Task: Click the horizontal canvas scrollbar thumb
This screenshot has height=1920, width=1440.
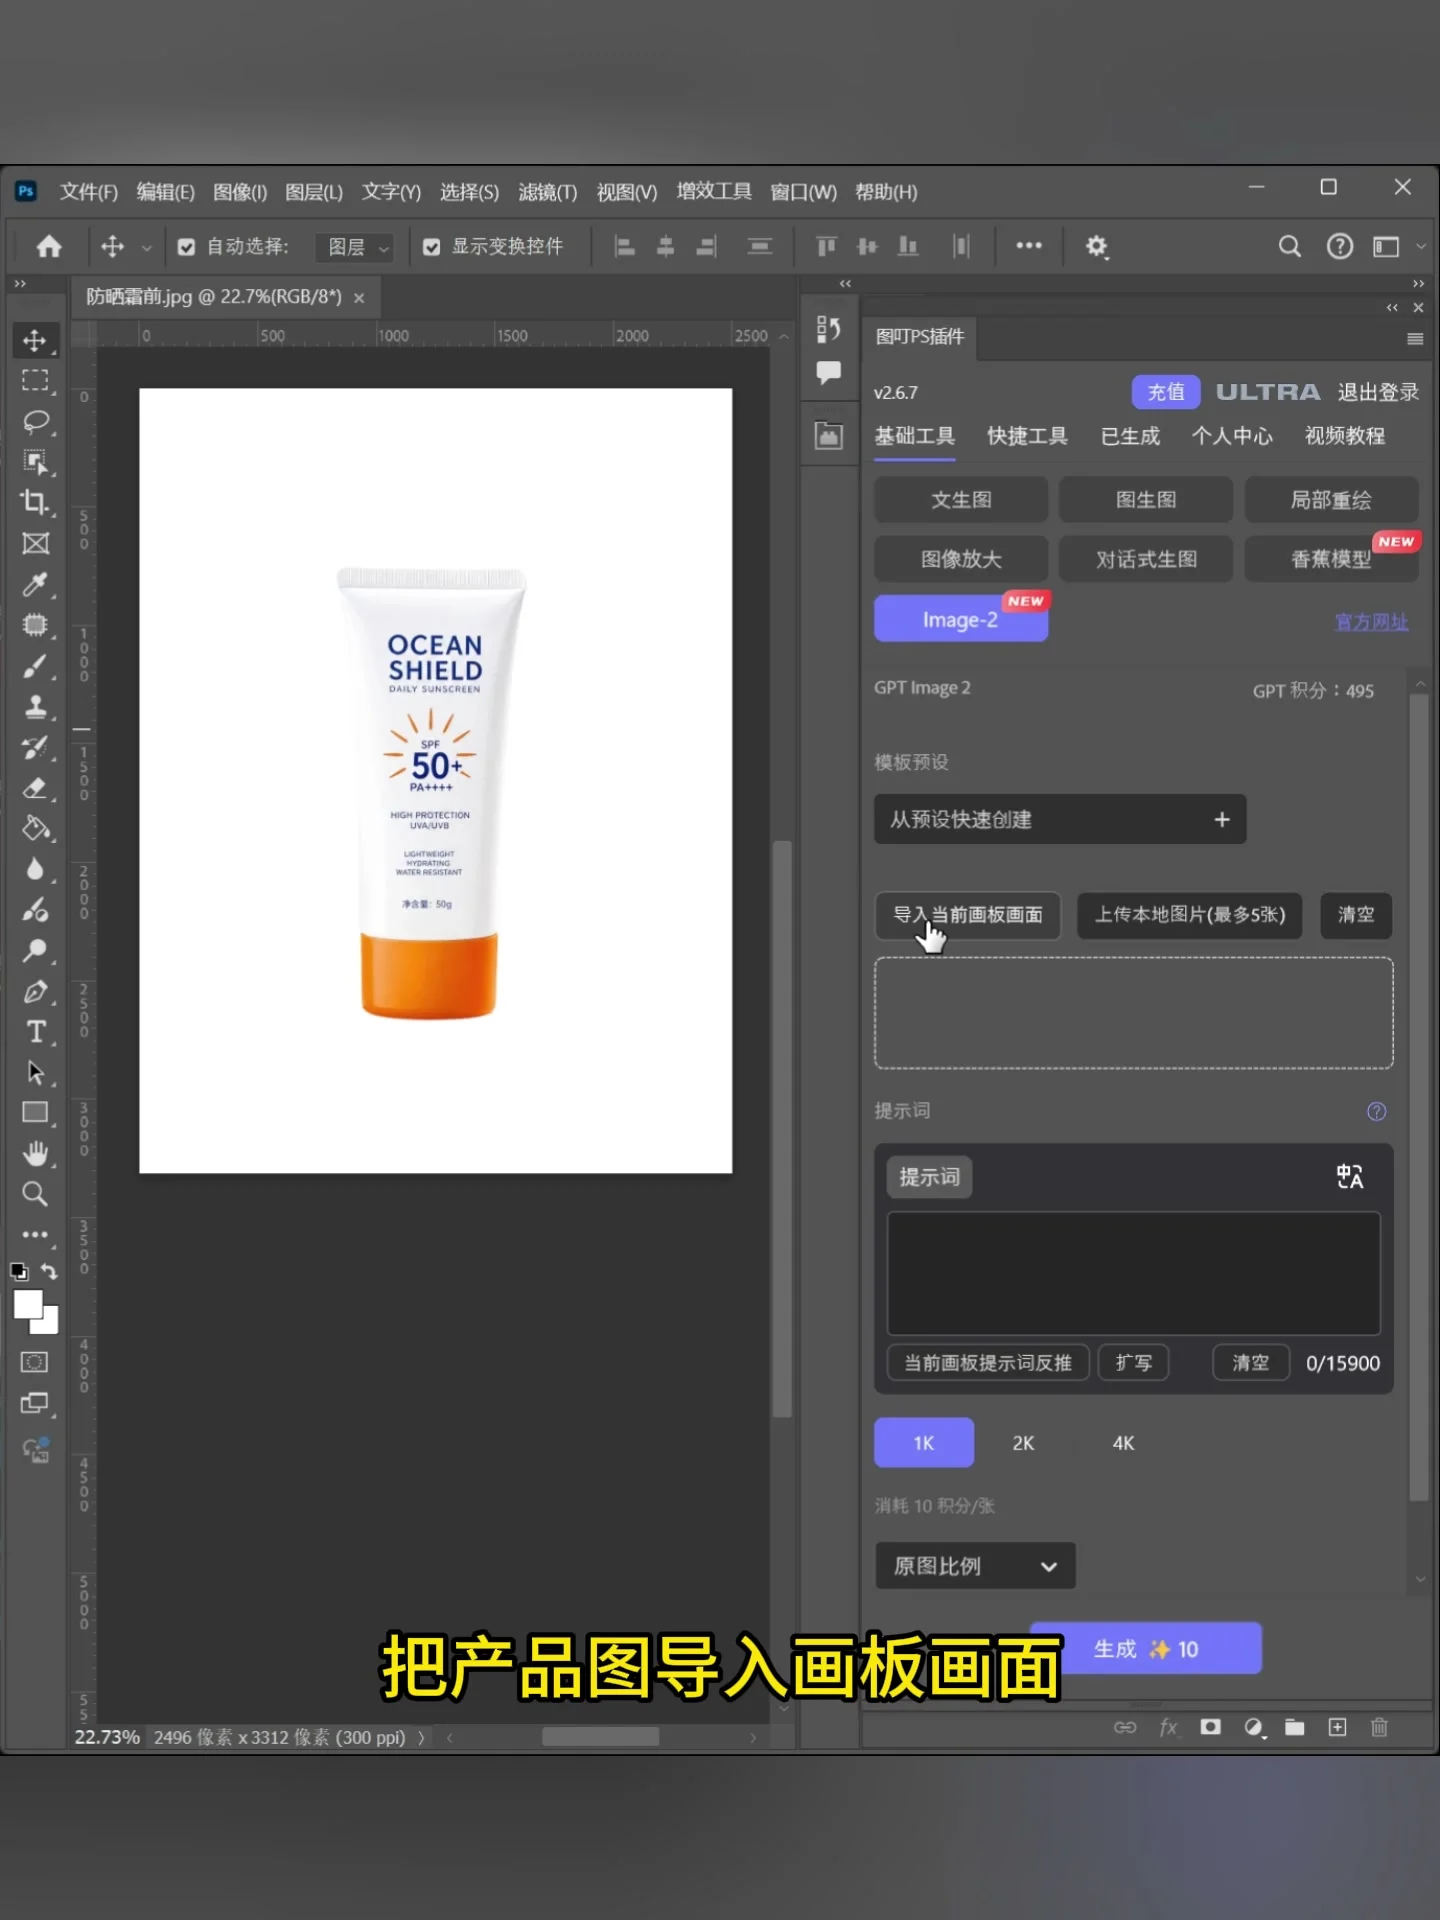Action: click(x=600, y=1737)
